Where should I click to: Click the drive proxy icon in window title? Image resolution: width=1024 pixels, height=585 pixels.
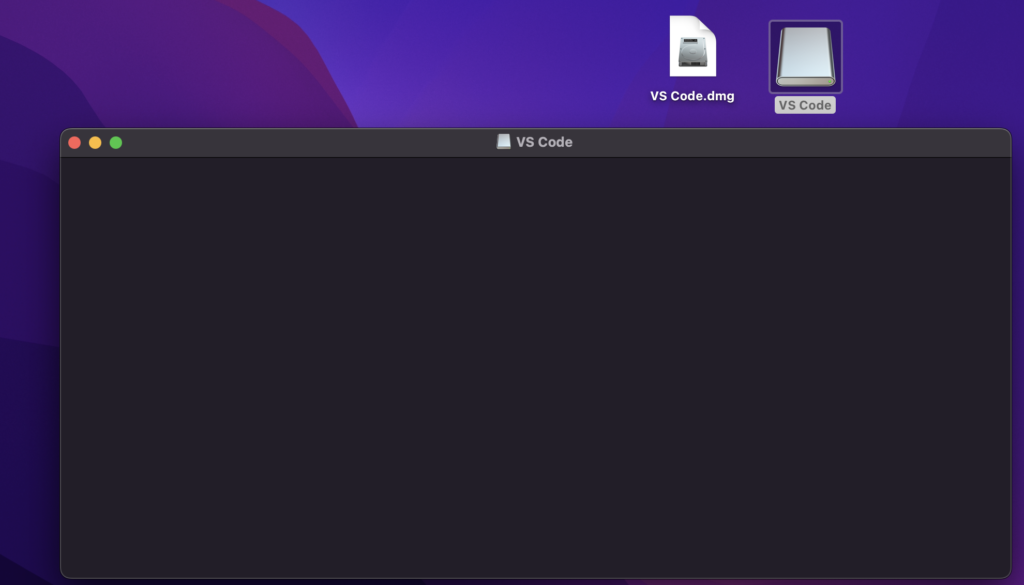pyautogui.click(x=504, y=142)
